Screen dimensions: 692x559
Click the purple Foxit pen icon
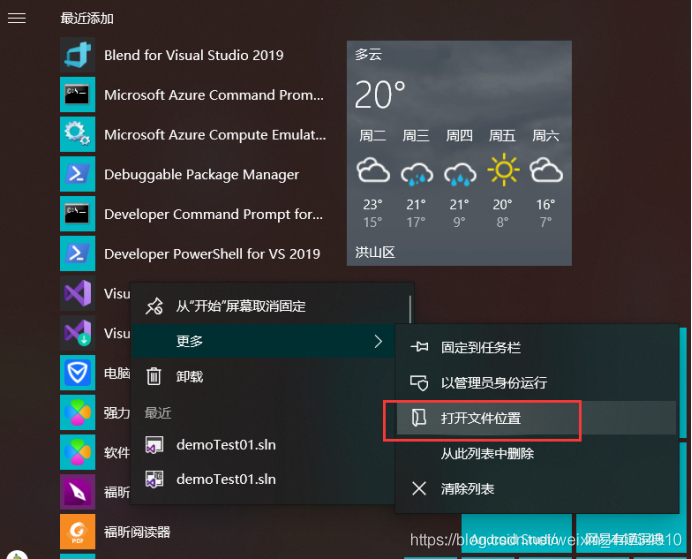[x=78, y=491]
